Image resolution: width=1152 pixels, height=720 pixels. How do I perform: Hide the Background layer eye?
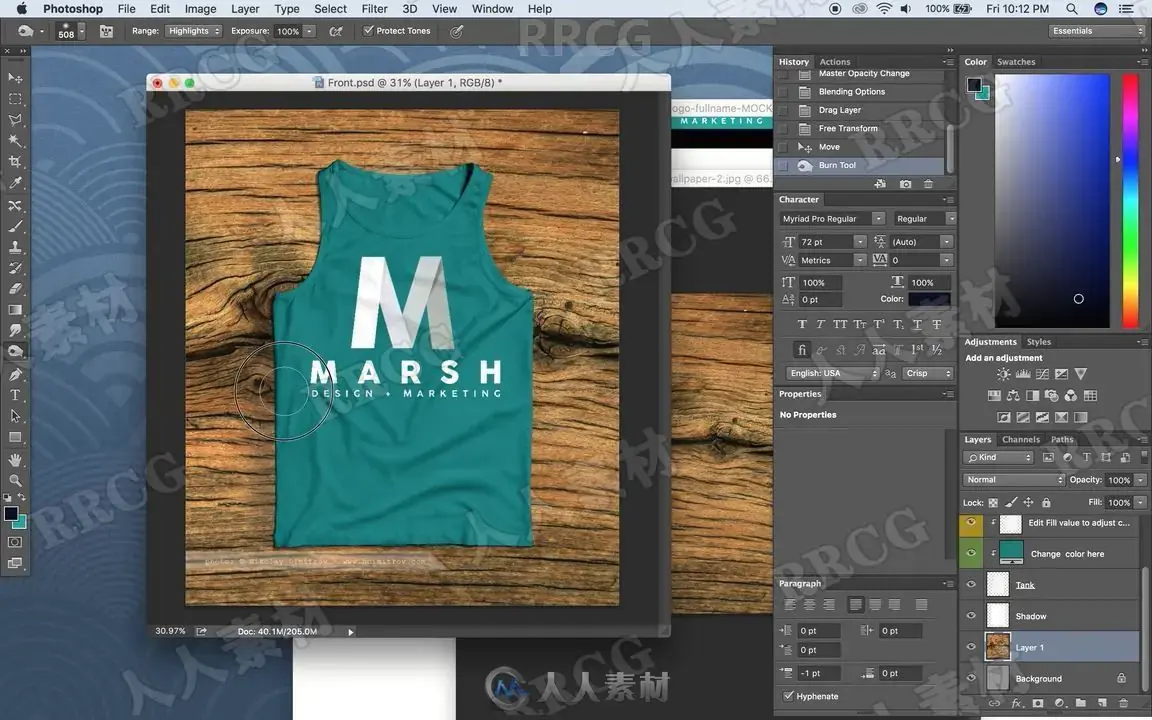971,678
